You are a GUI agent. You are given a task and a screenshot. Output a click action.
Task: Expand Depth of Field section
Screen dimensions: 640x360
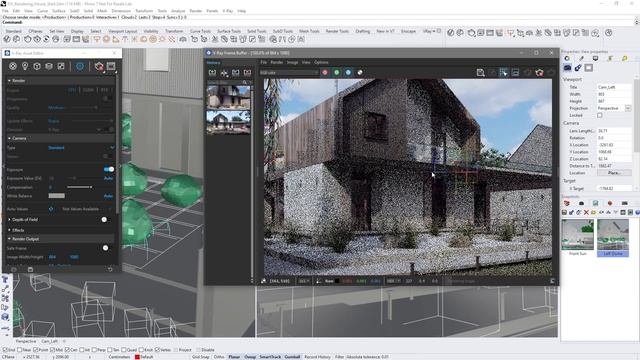click(x=9, y=220)
